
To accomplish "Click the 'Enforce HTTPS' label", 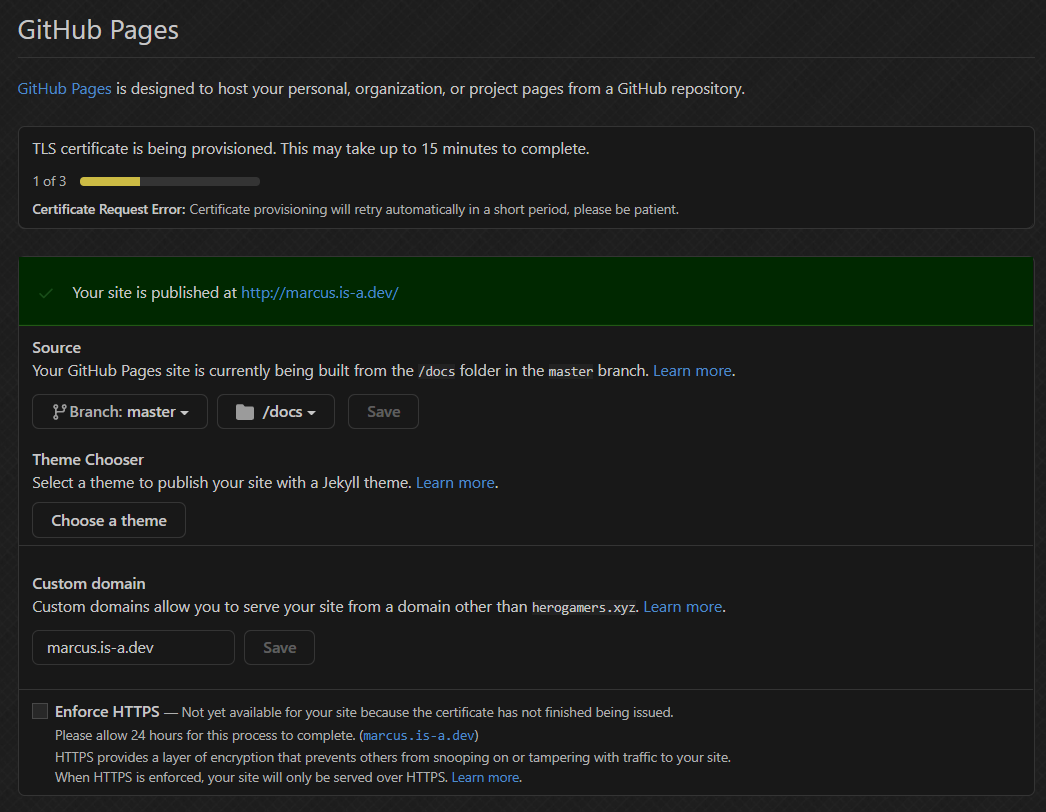I will point(107,712).
